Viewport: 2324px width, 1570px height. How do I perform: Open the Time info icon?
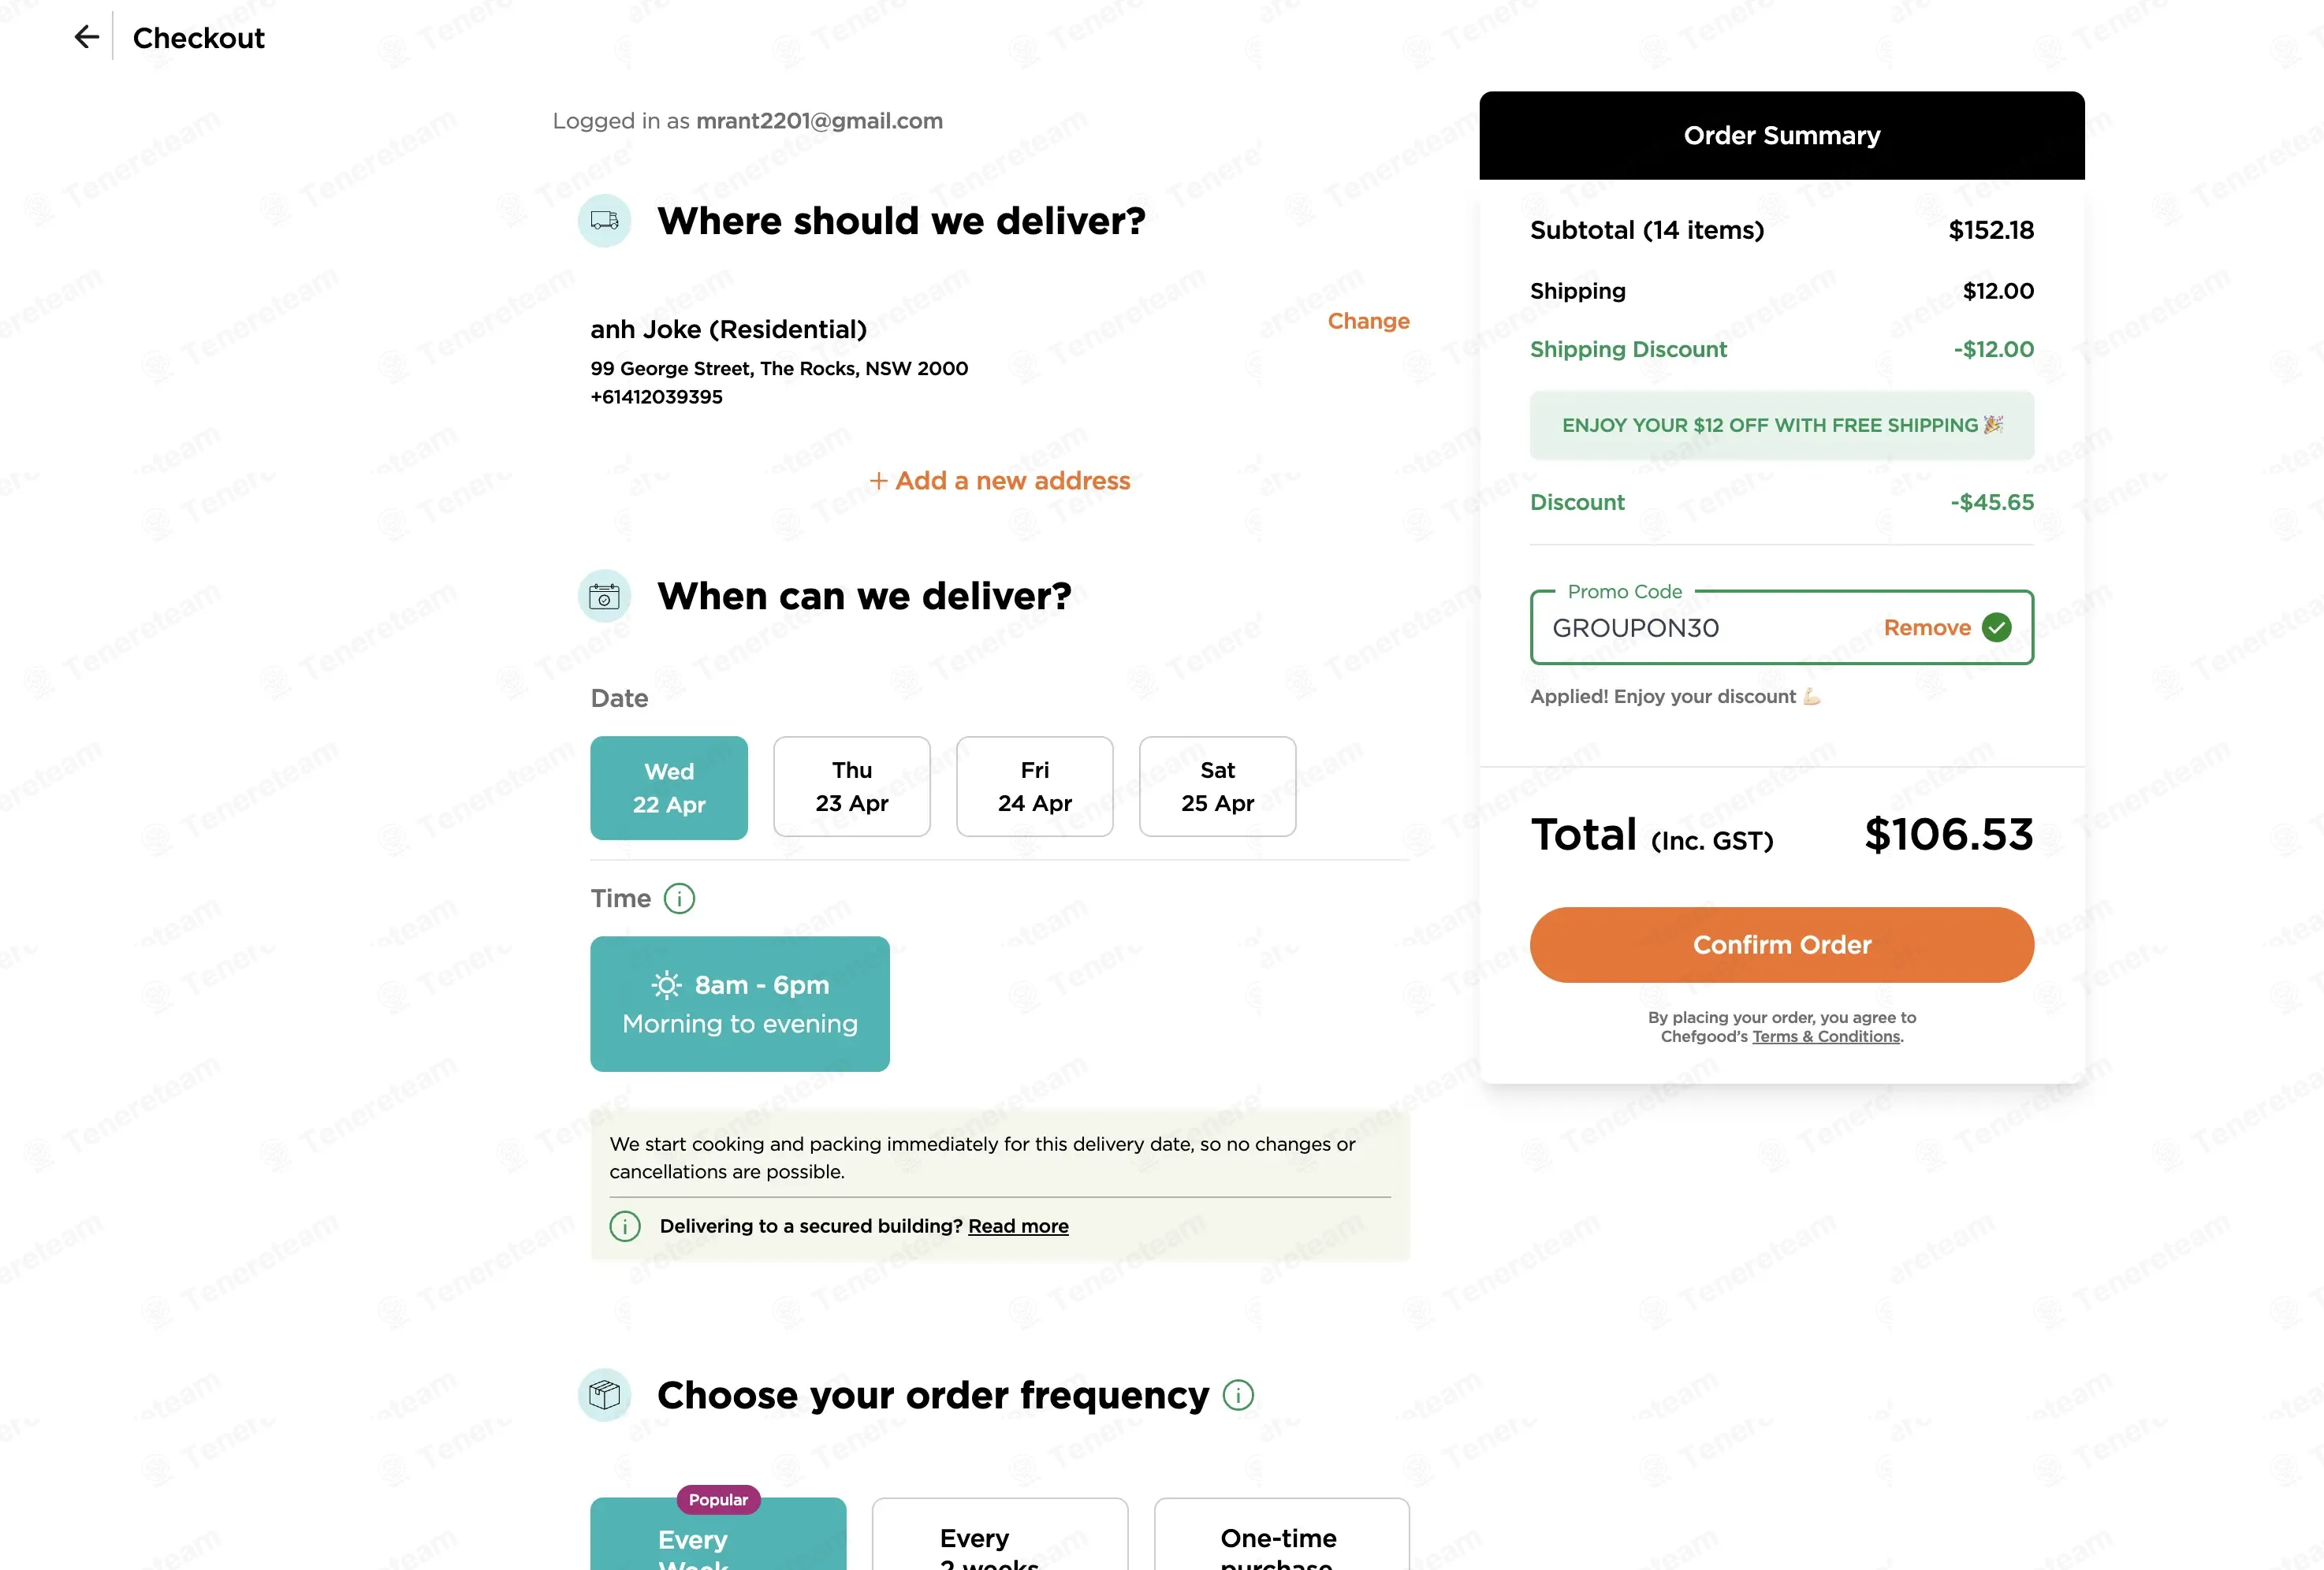679,898
